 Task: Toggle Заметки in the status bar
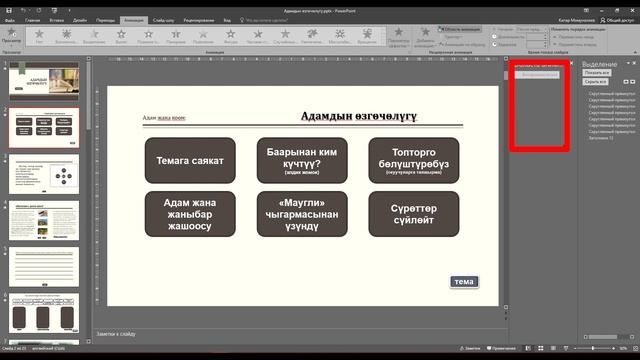tap(470, 349)
